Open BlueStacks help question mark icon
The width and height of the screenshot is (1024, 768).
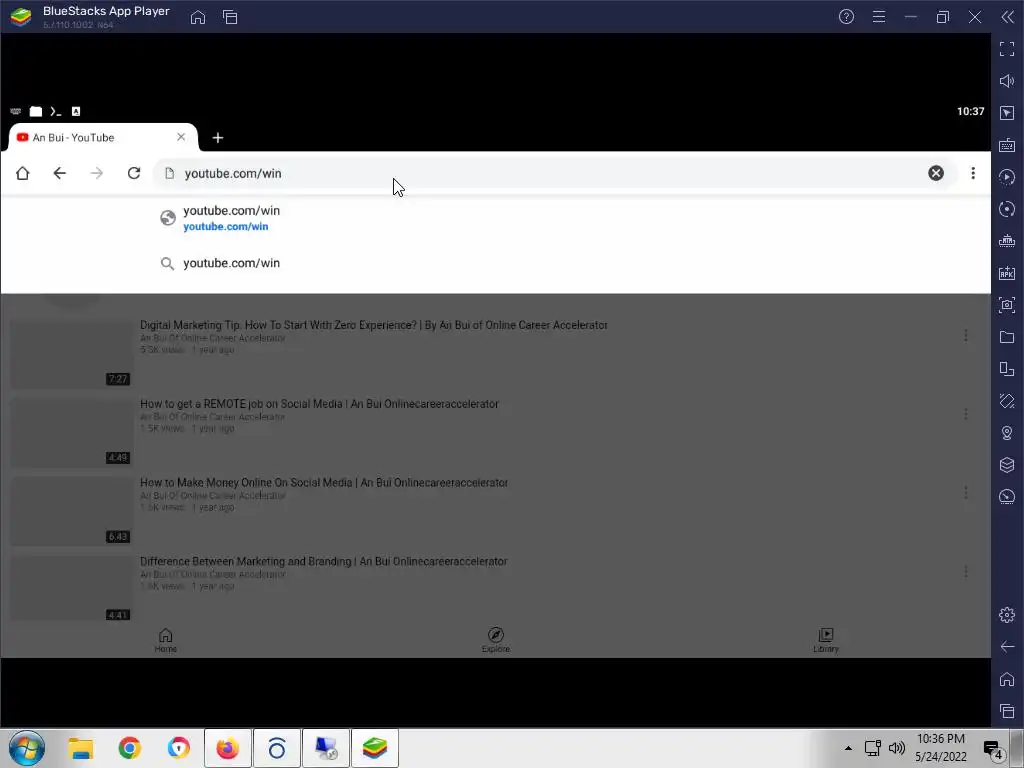(x=846, y=17)
